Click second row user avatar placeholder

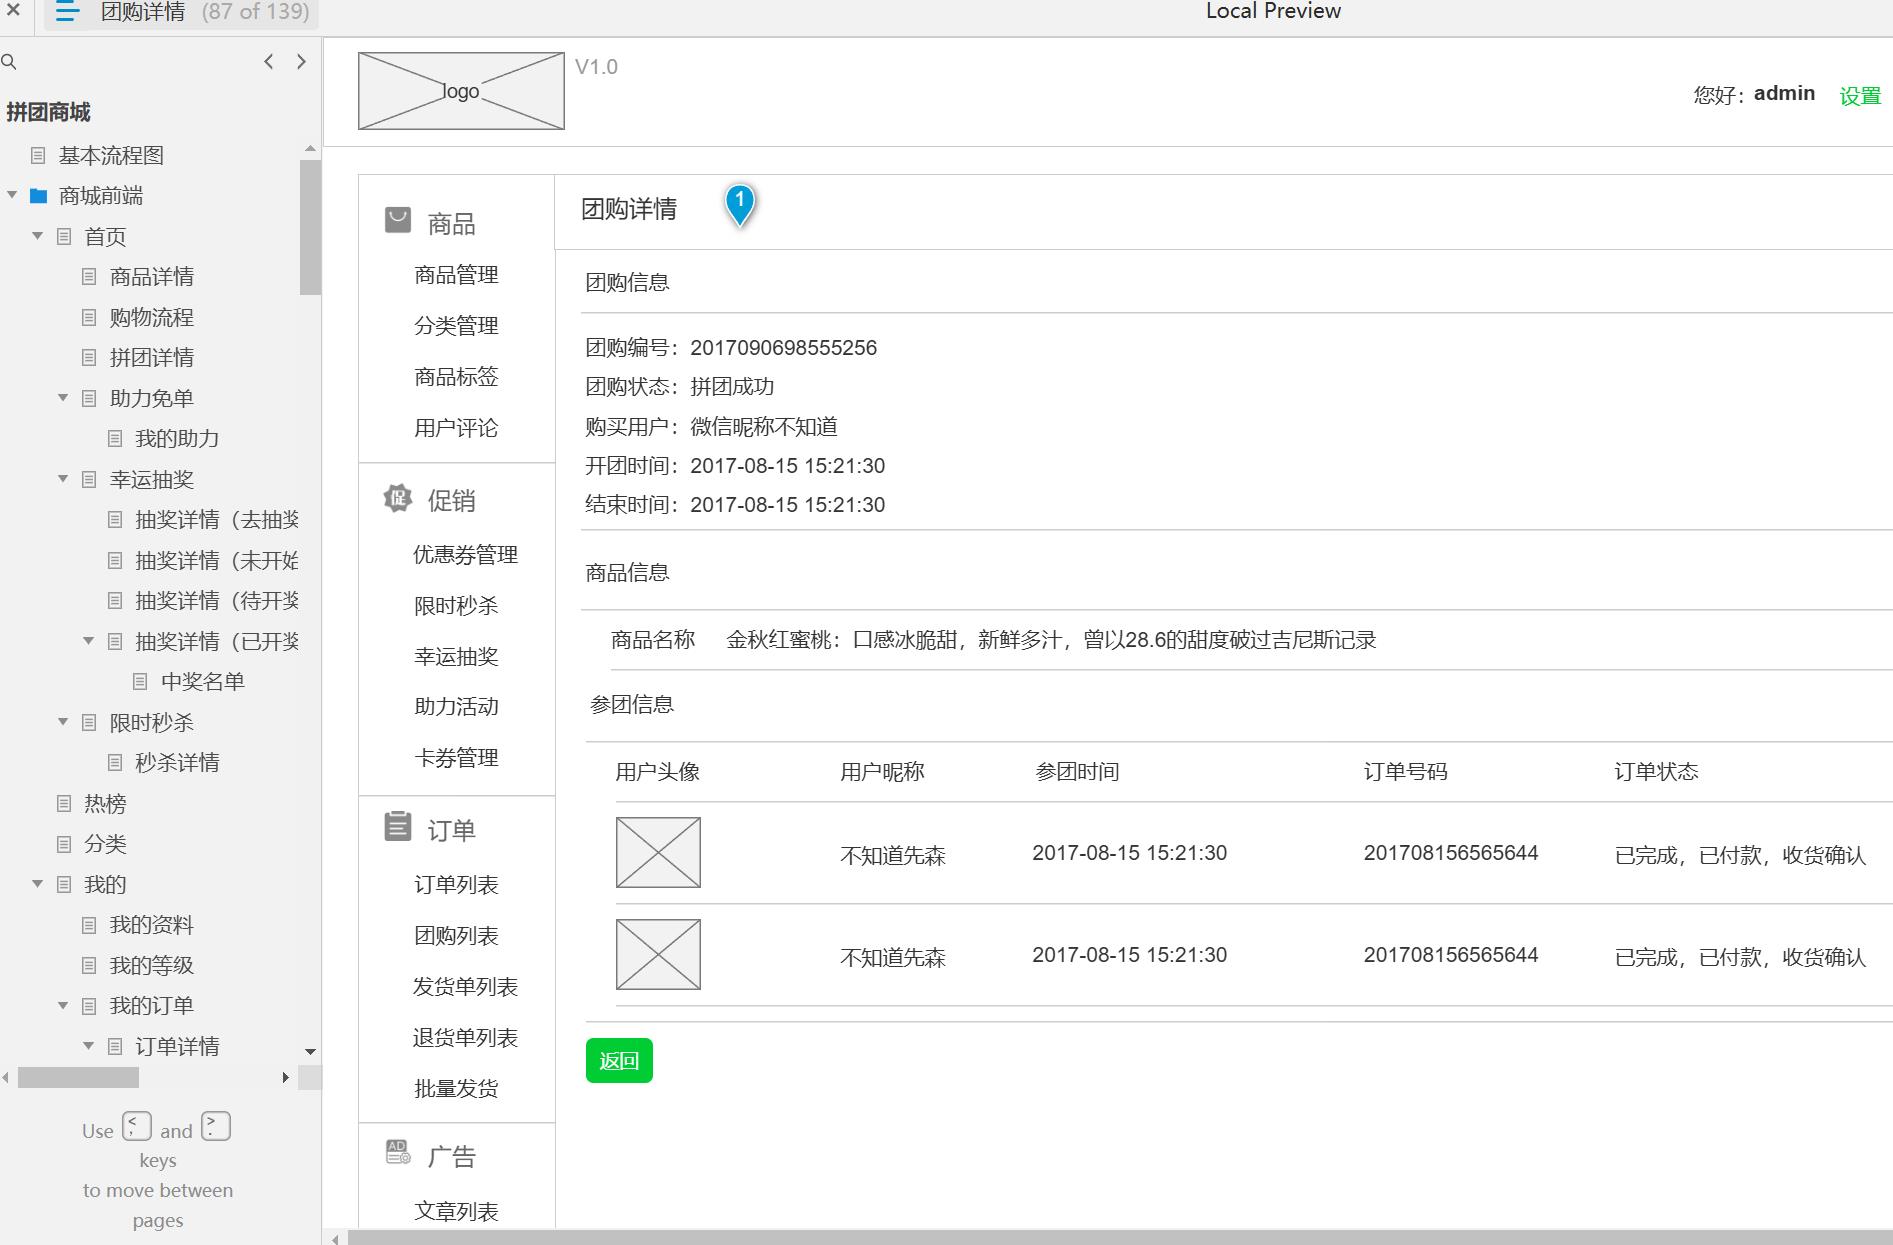point(658,955)
